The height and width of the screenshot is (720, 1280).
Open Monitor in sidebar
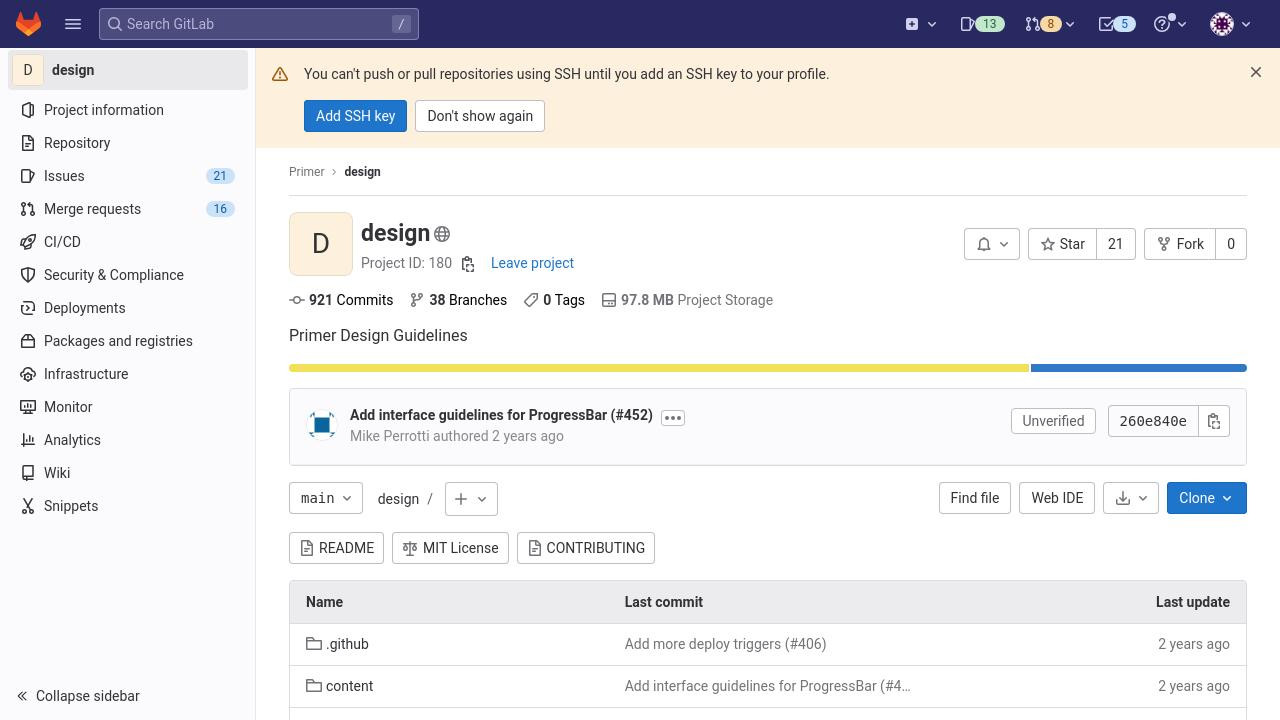(x=128, y=407)
